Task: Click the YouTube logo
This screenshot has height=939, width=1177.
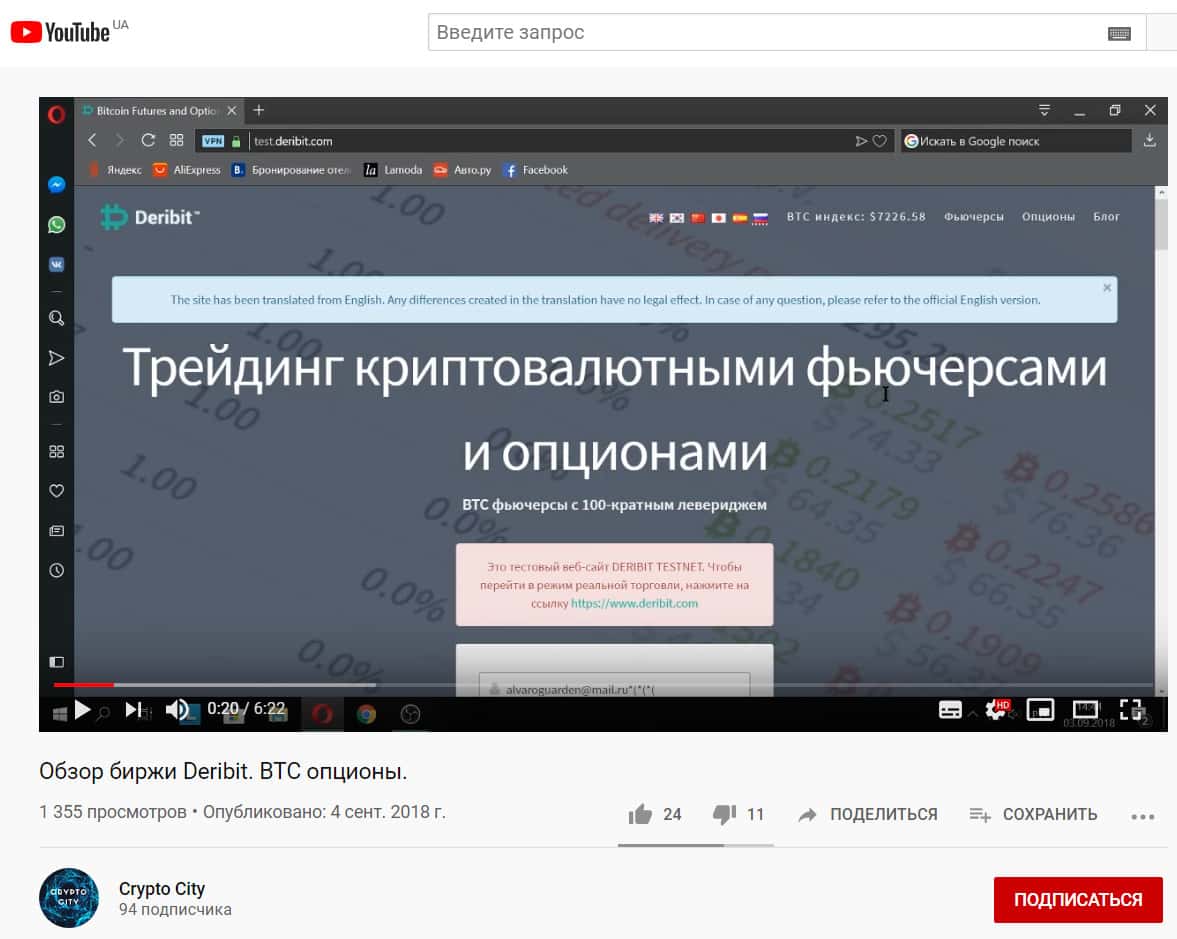Action: tap(60, 32)
